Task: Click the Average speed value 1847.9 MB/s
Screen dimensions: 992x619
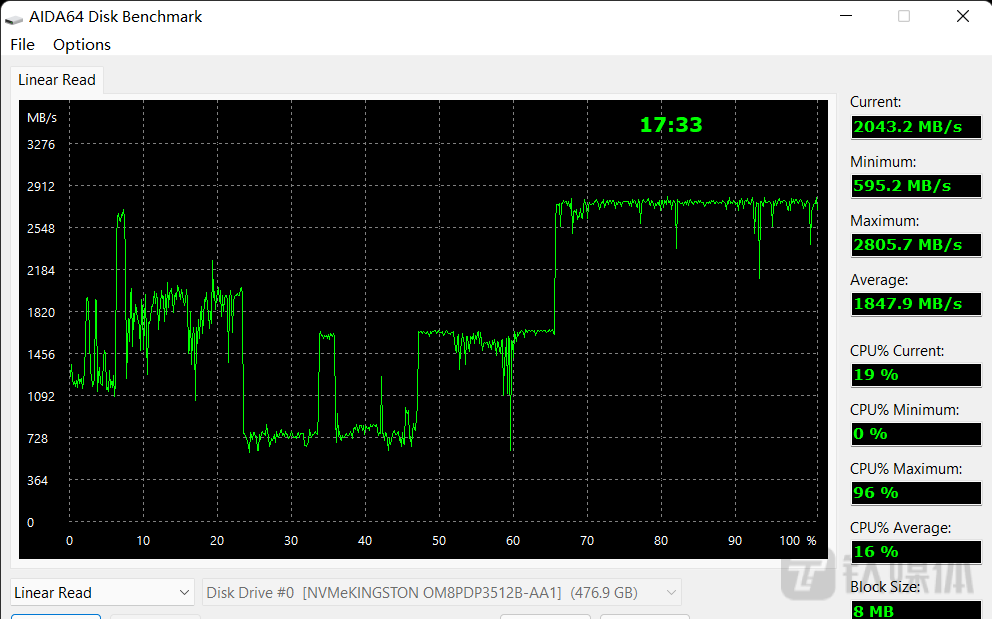Action: pyautogui.click(x=916, y=304)
